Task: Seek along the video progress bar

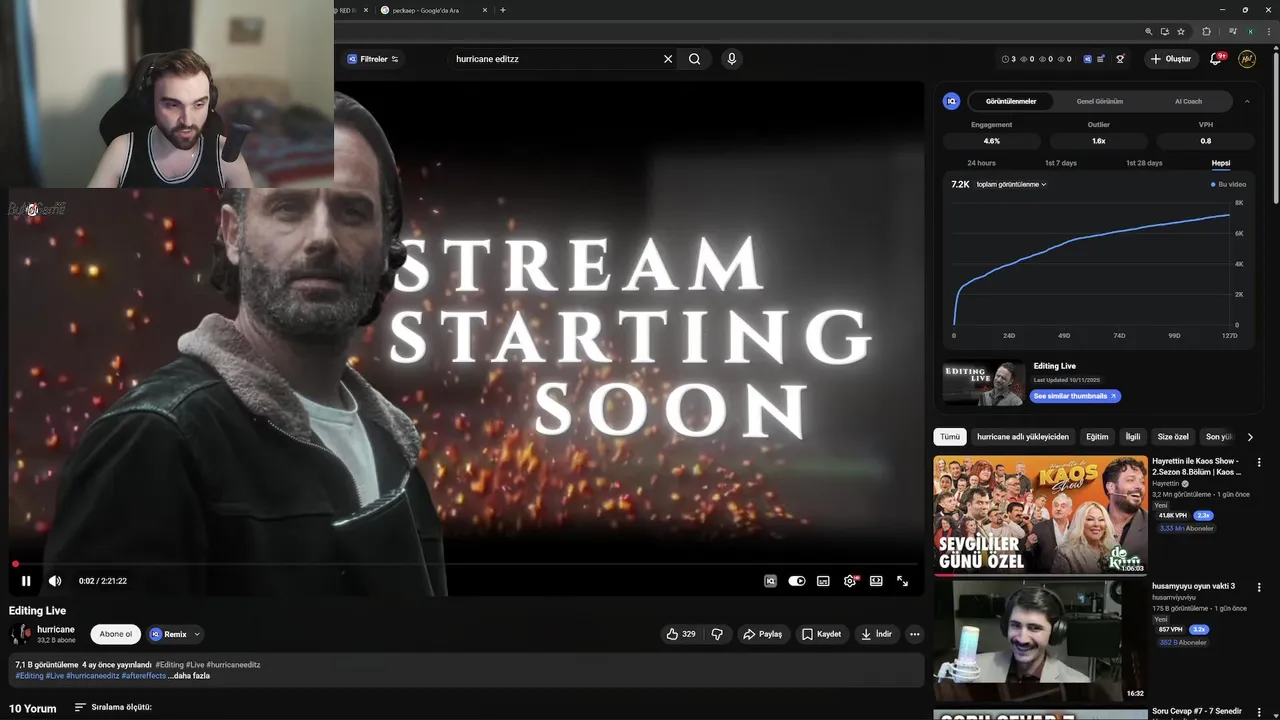Action: click(x=466, y=564)
